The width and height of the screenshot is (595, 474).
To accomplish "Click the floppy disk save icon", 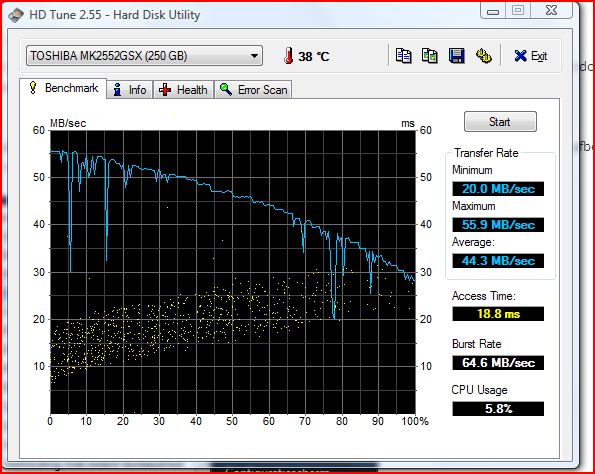I will tap(456, 56).
